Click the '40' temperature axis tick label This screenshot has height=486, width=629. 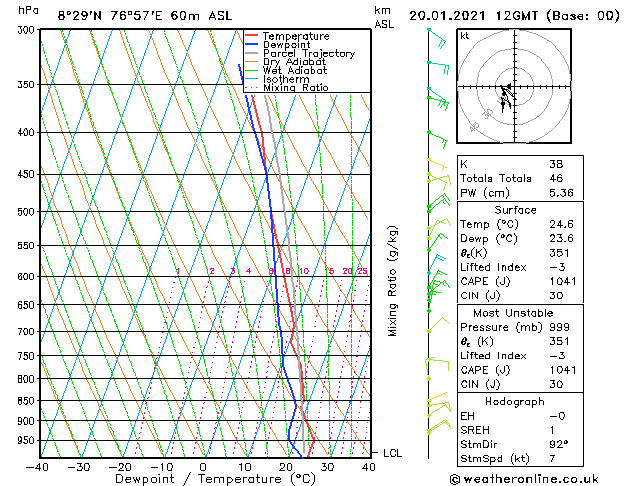pos(369,467)
